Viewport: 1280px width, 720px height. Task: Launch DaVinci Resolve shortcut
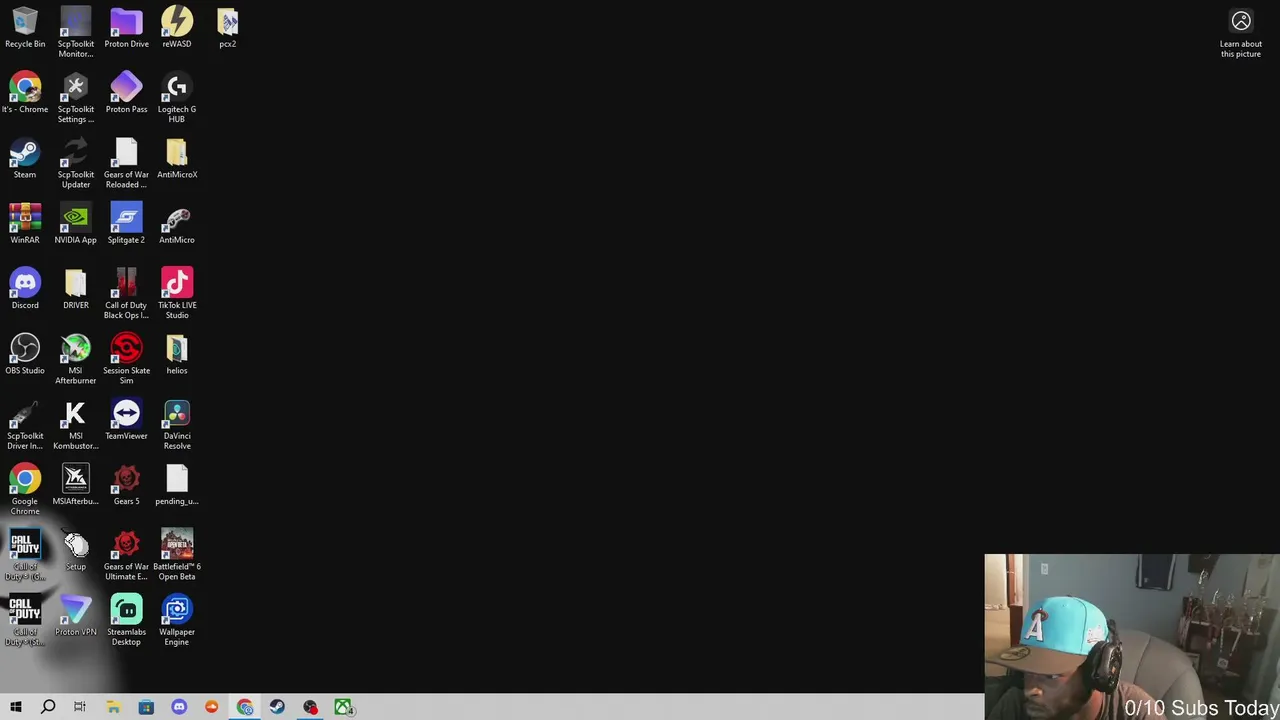point(177,424)
